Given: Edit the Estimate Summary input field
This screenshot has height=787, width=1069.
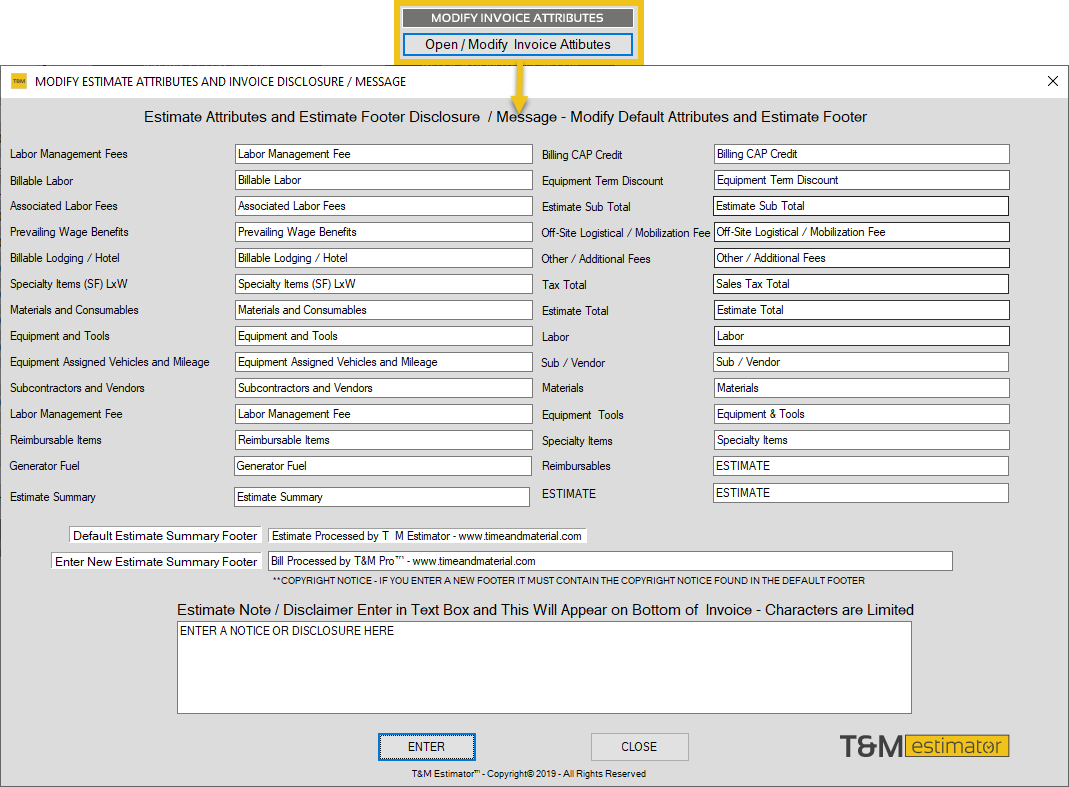Looking at the screenshot, I should [x=382, y=497].
